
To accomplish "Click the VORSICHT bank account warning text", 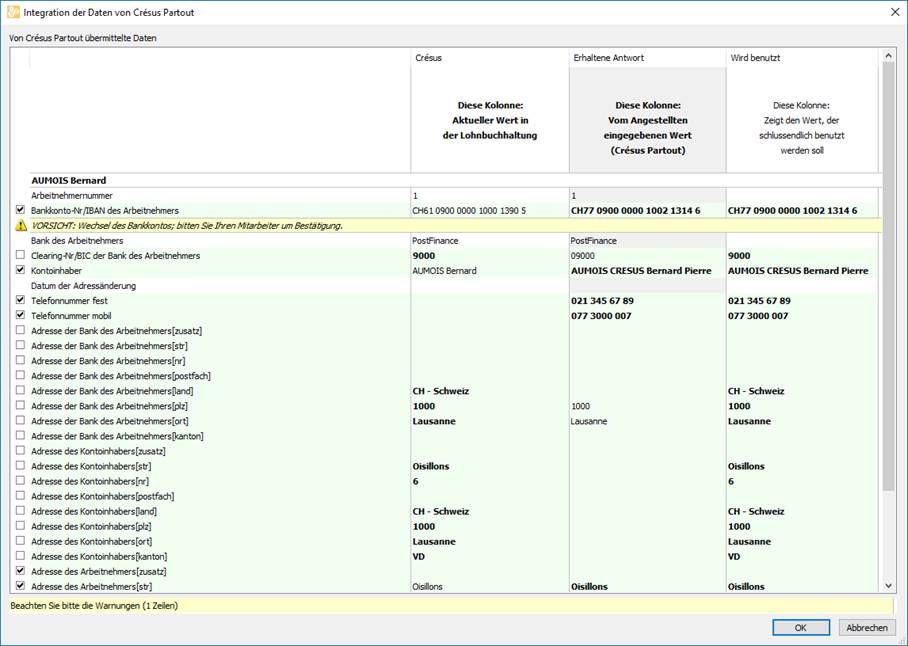I will pyautogui.click(x=187, y=226).
